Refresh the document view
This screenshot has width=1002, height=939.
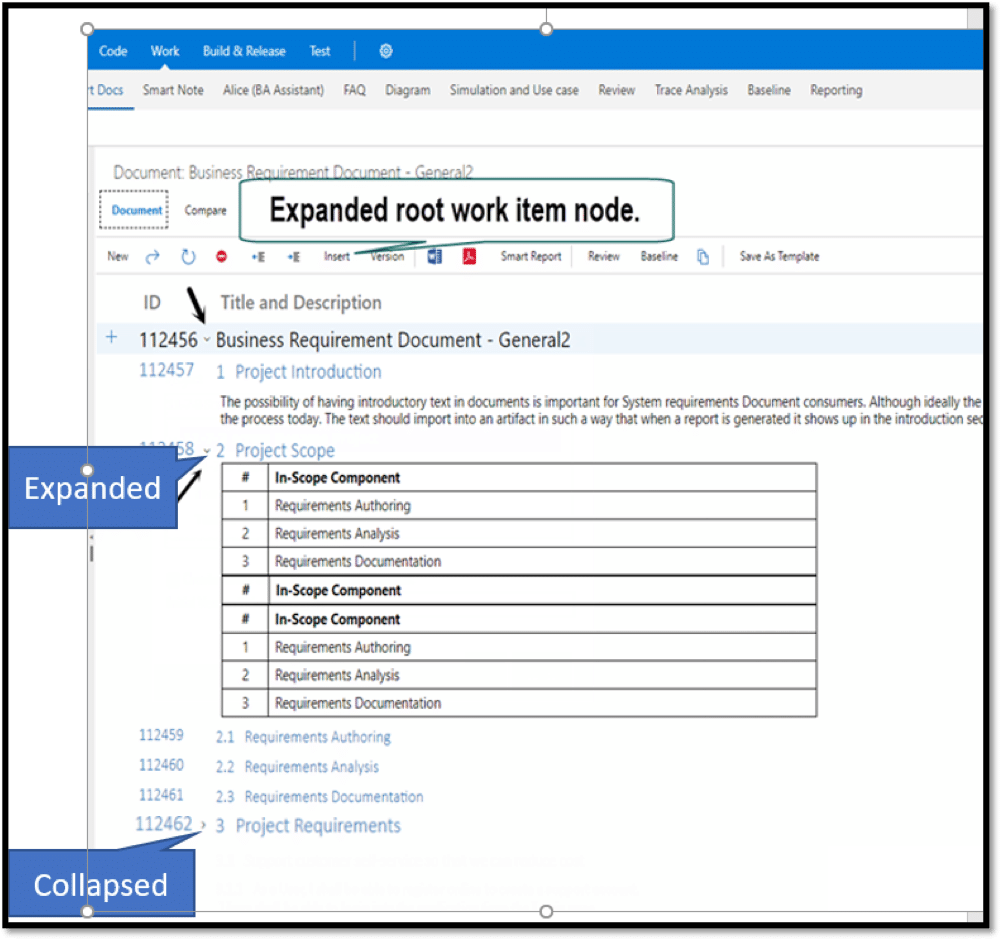(x=188, y=256)
